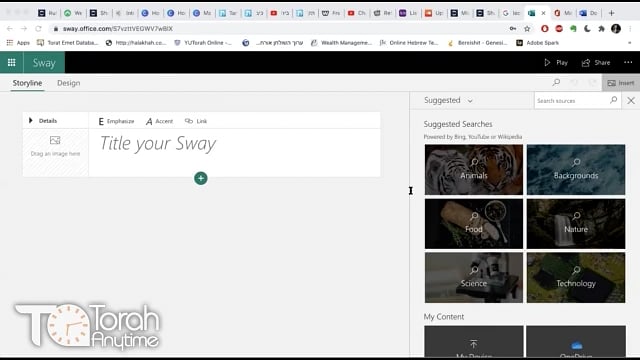
Task: Select the Technology suggested search
Action: click(576, 278)
